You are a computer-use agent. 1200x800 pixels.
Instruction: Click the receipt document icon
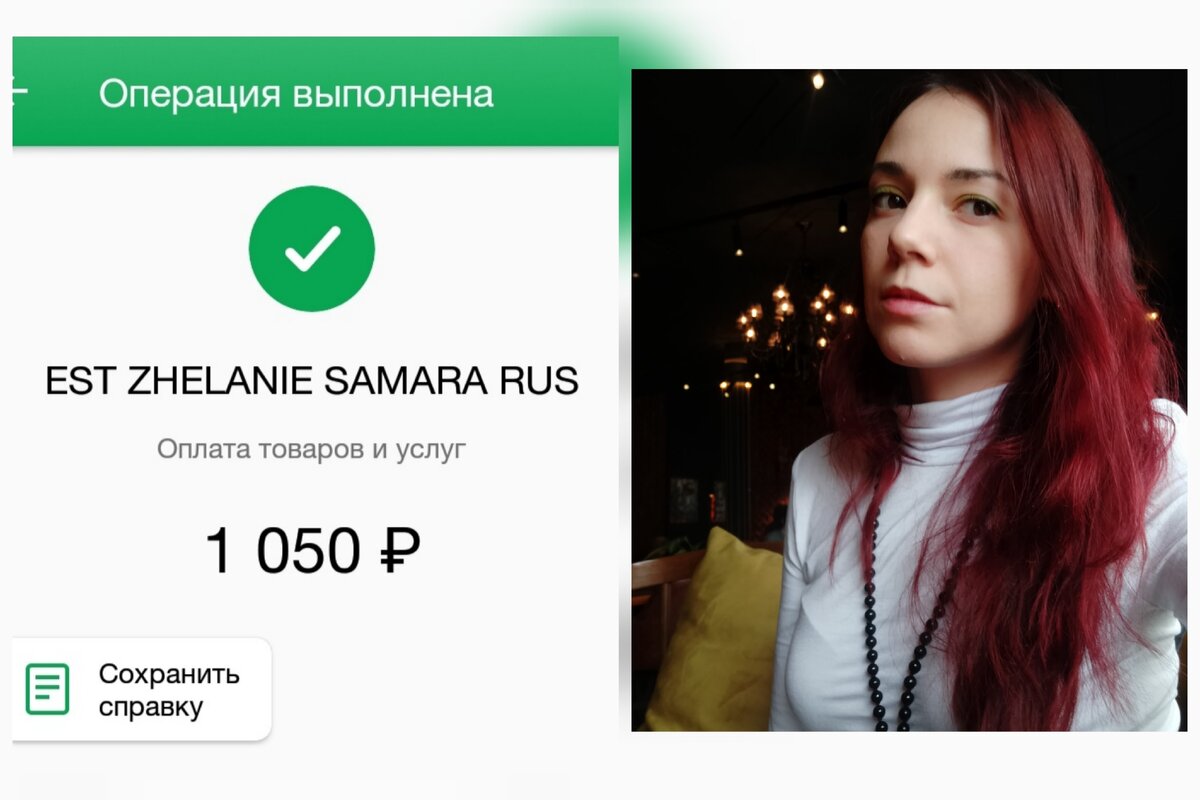click(48, 689)
